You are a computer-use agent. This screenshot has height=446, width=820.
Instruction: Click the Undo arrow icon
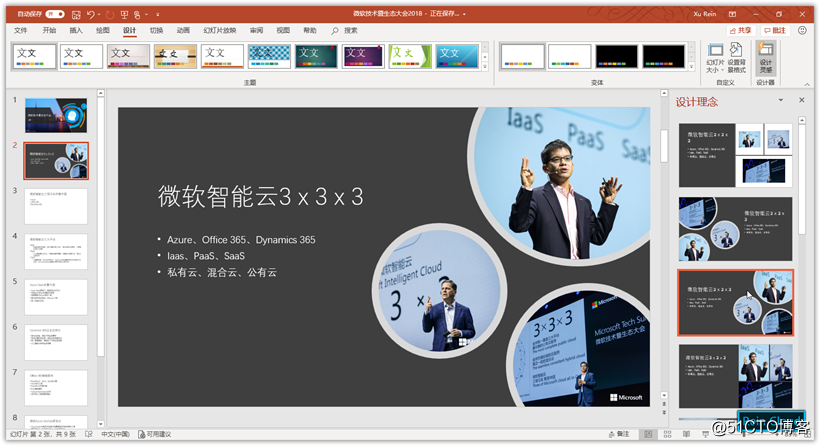[91, 15]
